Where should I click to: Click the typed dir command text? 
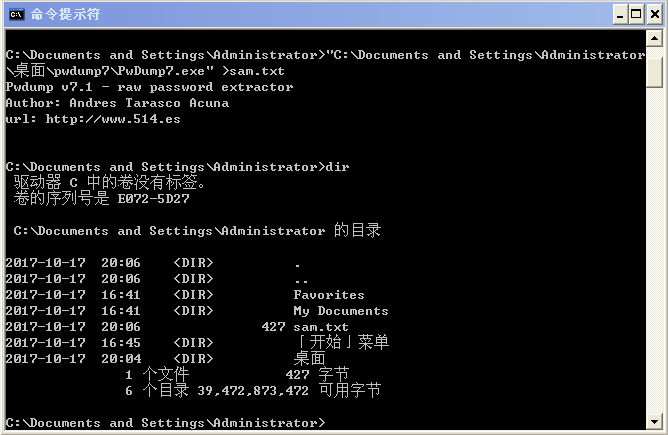[337, 167]
